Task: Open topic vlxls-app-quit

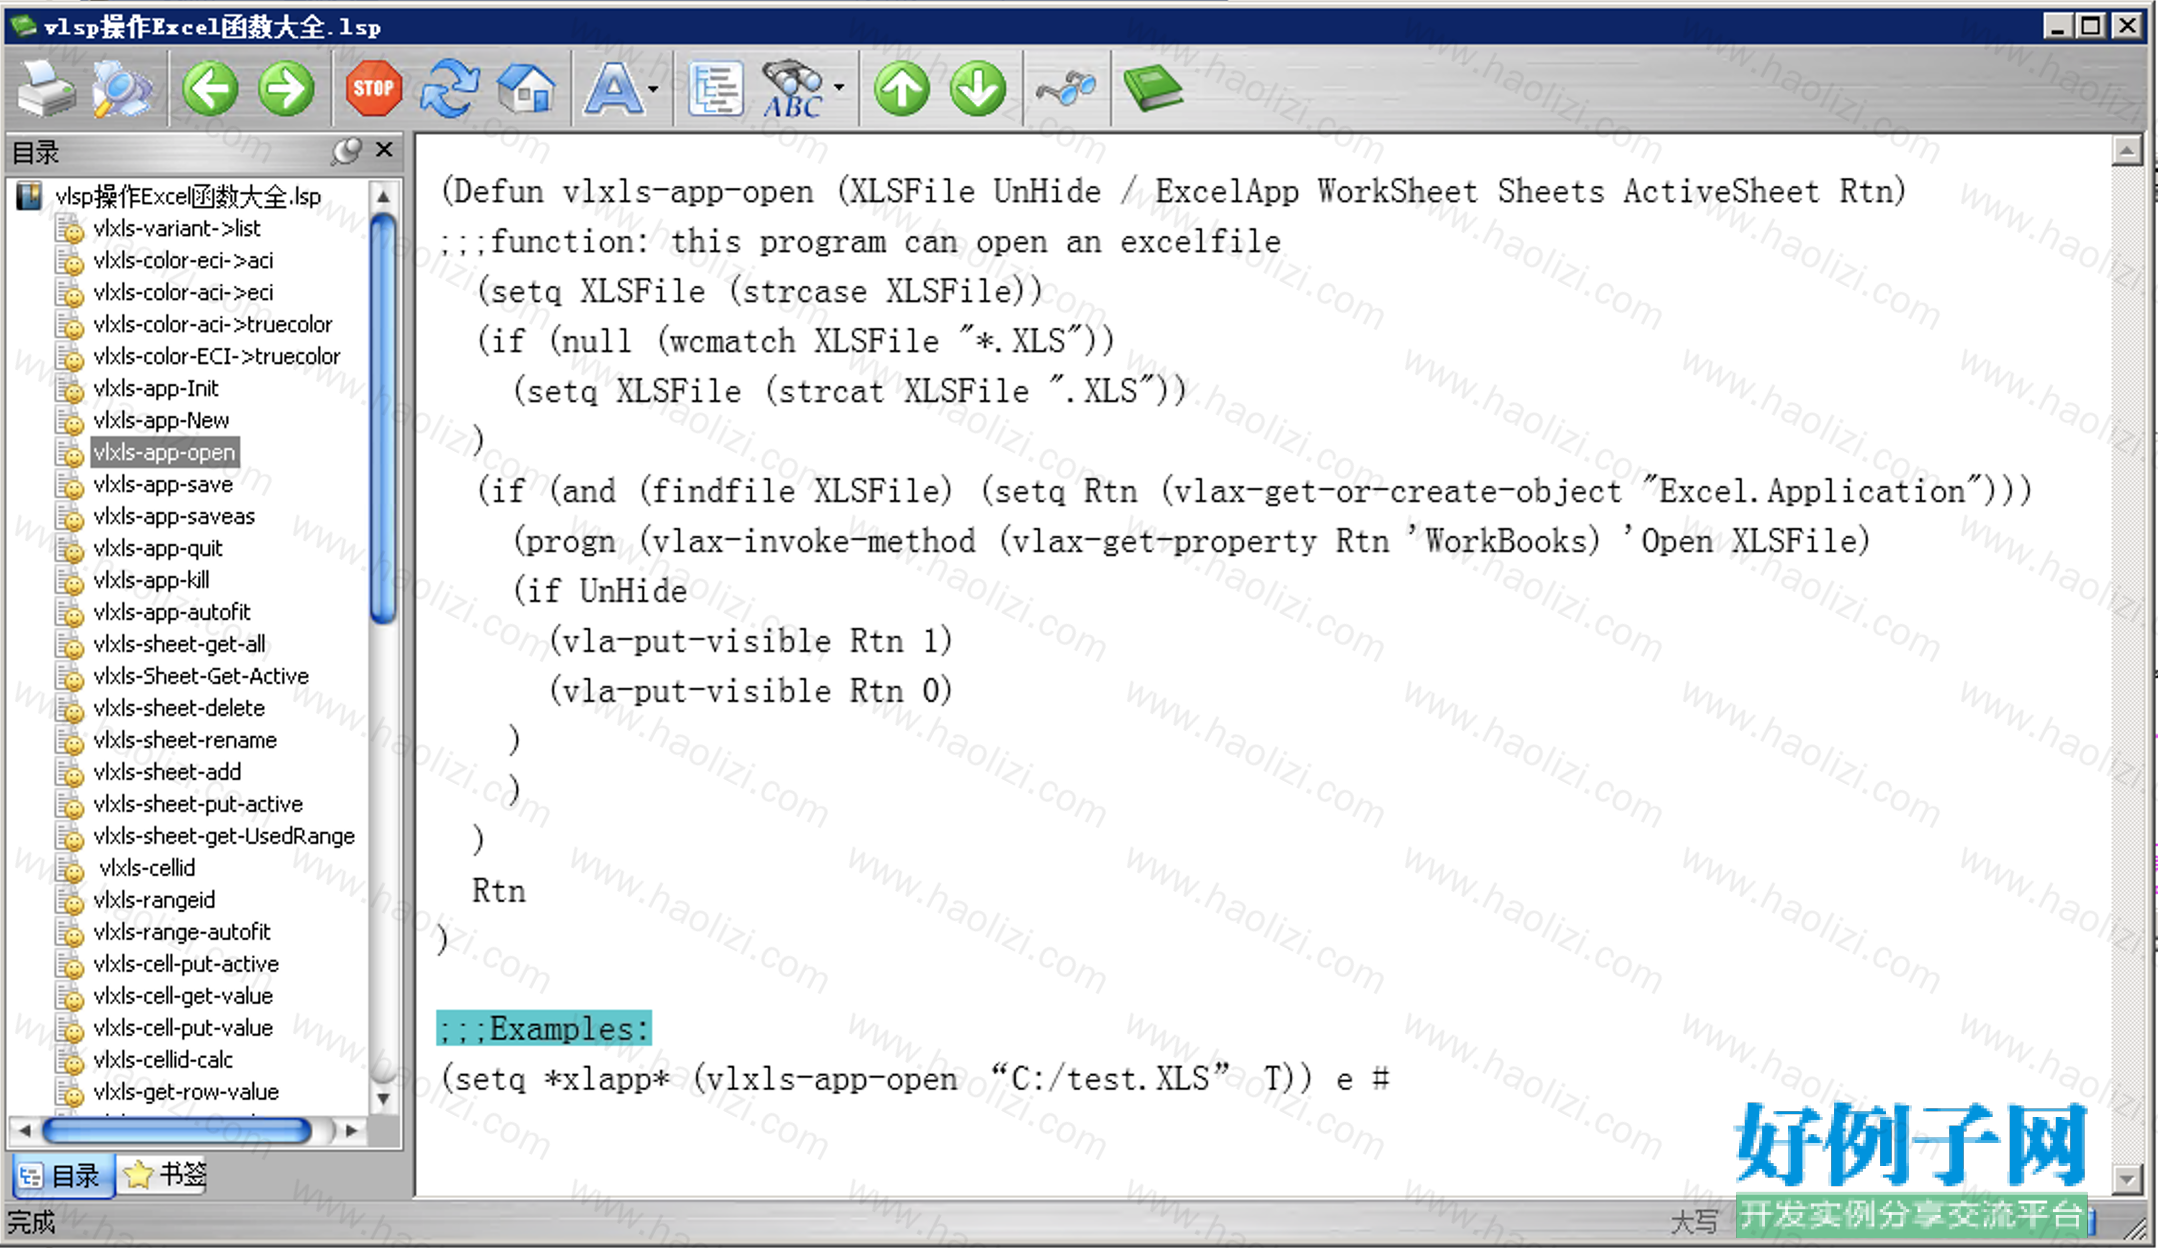Action: click(158, 548)
